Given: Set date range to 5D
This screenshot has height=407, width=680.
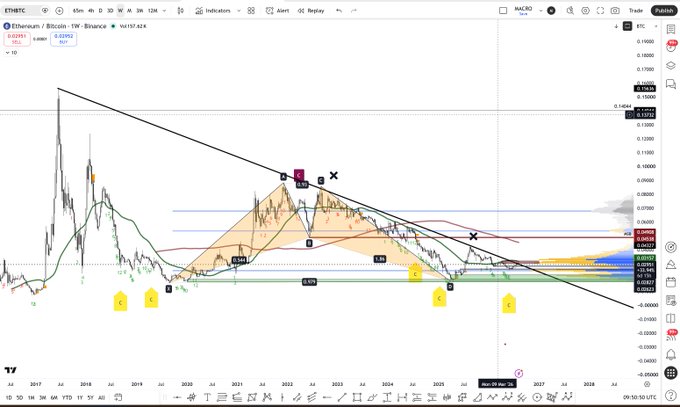Looking at the screenshot, I should click(20, 397).
